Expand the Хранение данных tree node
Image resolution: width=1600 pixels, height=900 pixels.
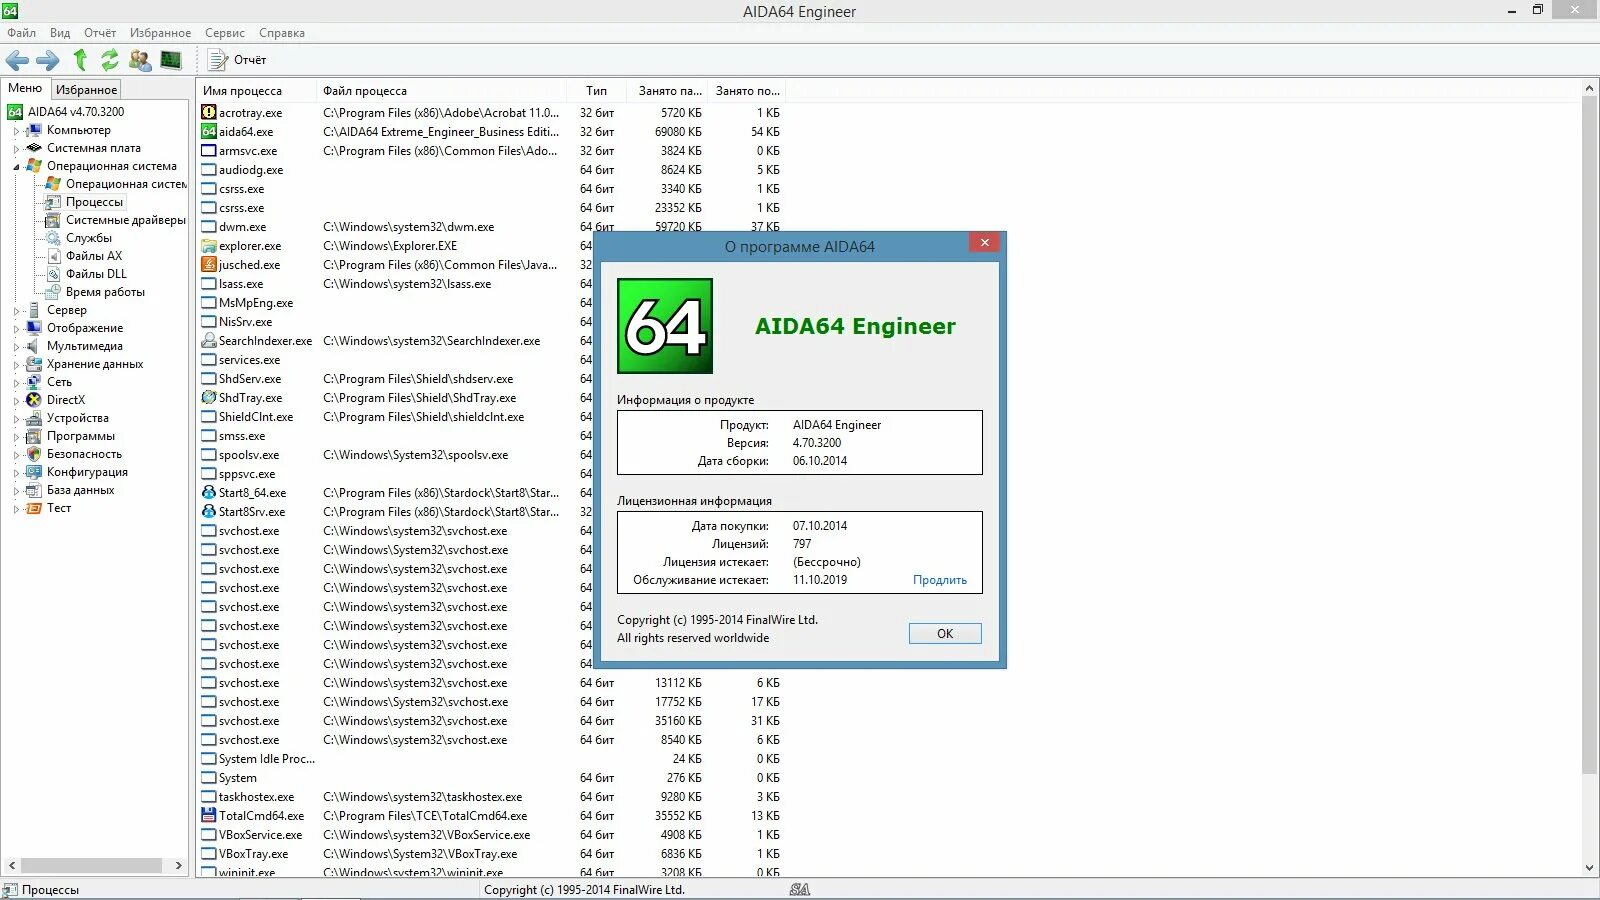16,365
